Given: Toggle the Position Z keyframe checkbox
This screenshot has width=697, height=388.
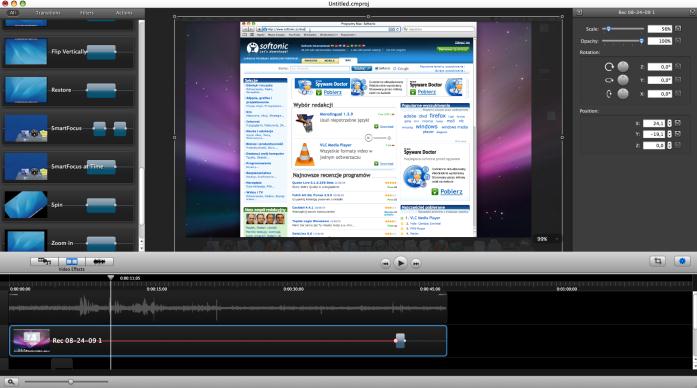Looking at the screenshot, I should click(678, 145).
